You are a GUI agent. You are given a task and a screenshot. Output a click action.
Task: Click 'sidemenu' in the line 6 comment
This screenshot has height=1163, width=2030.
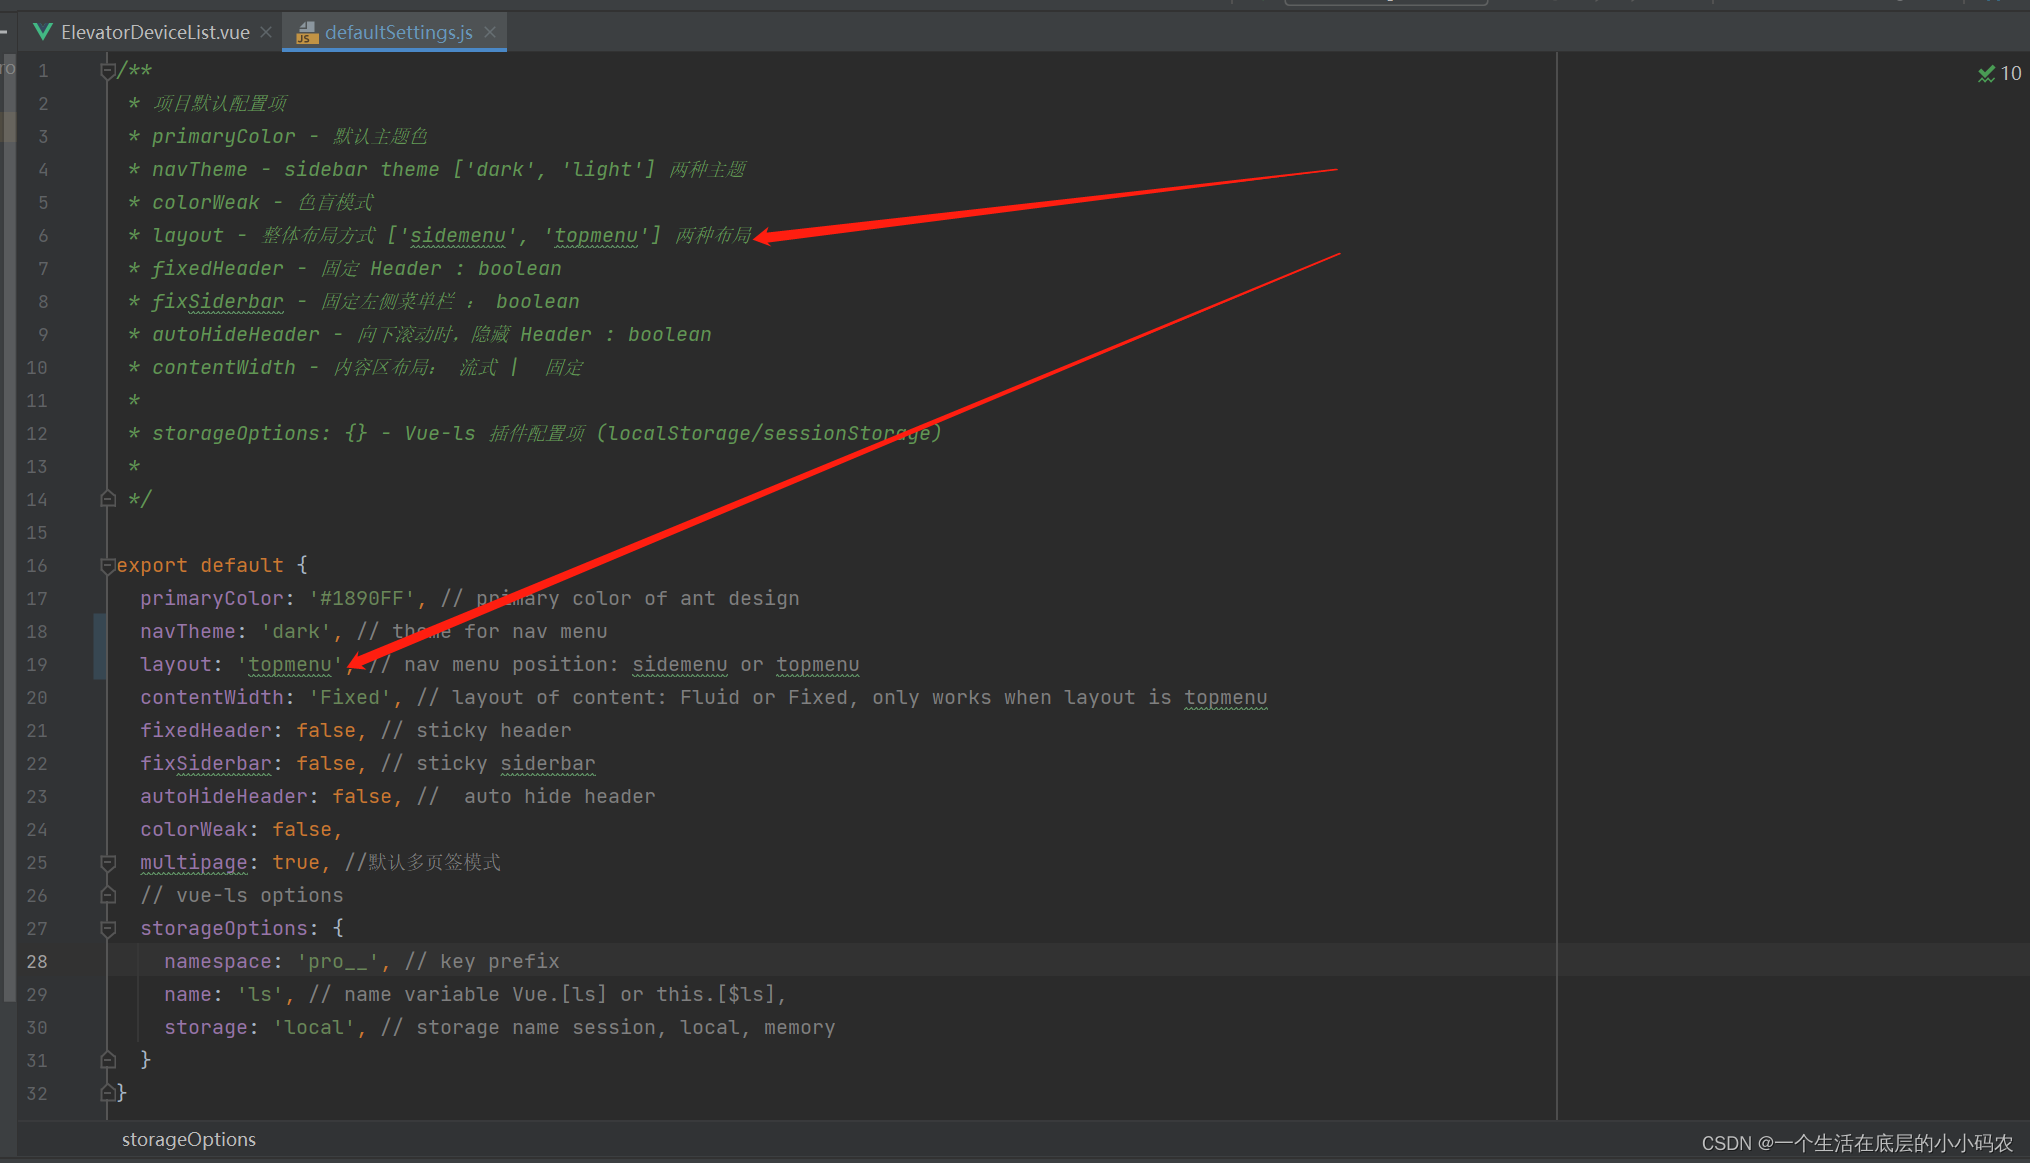(458, 235)
